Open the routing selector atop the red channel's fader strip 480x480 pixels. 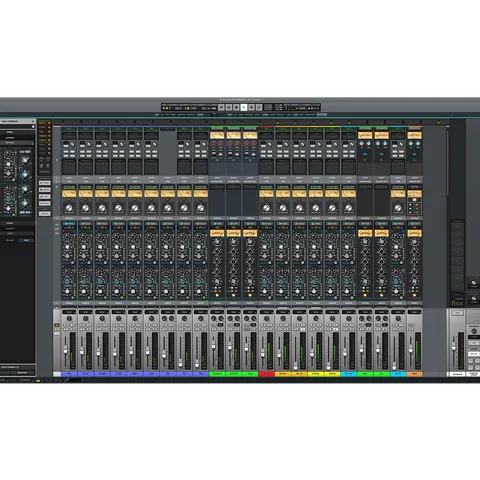267,312
